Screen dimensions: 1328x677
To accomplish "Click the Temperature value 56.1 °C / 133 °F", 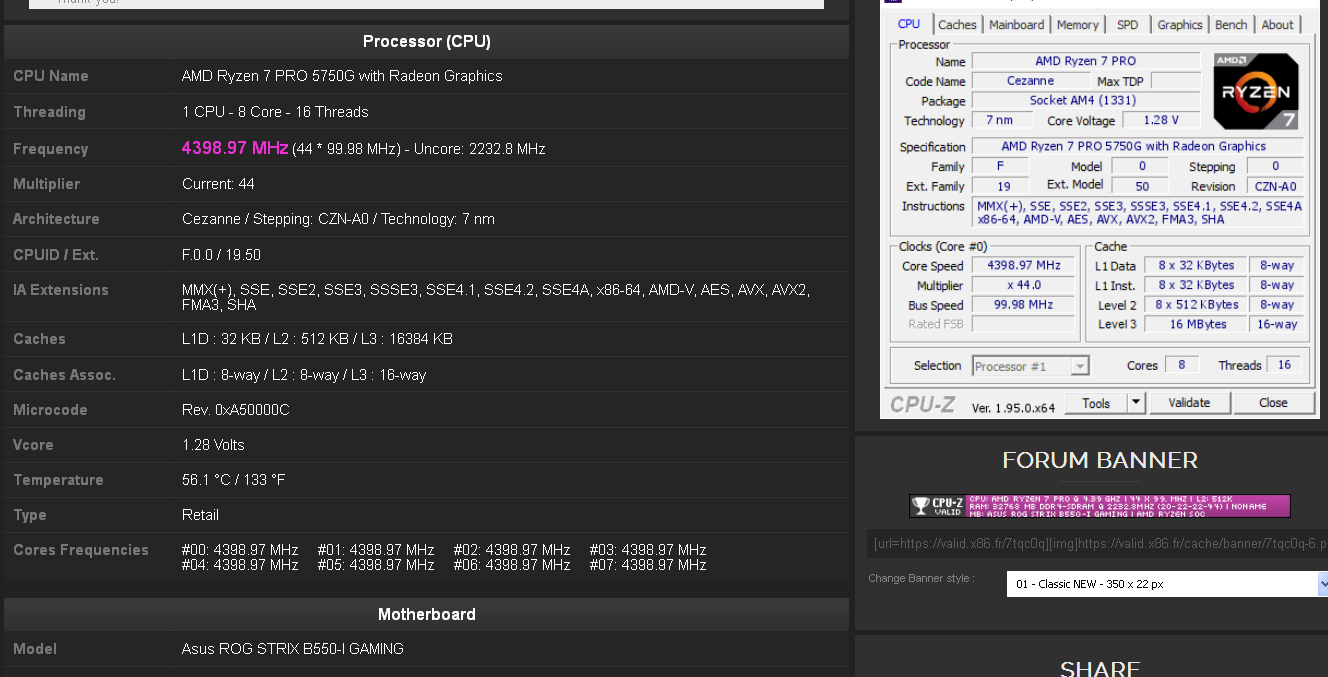I will click(x=234, y=480).
